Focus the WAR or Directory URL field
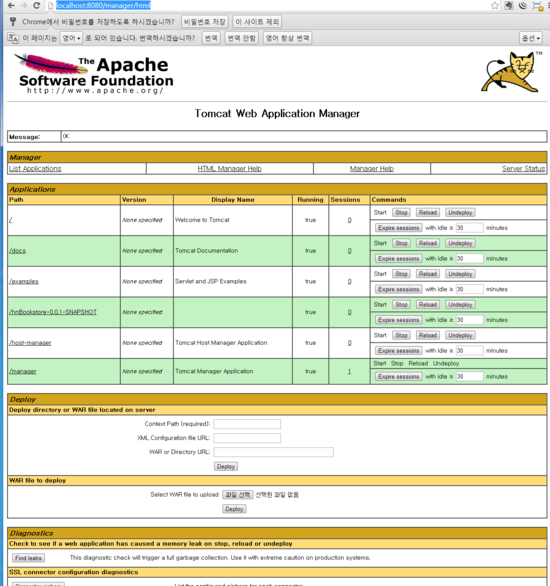Image resolution: width=550 pixels, height=586 pixels. (x=274, y=452)
